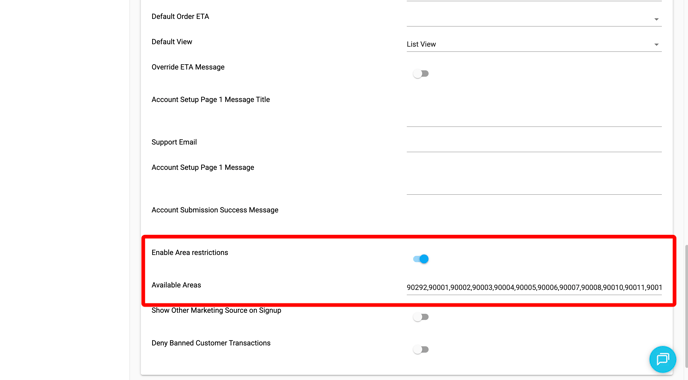Click the Show Other Marketing Source on Signup label
This screenshot has width=688, height=380.
216,311
